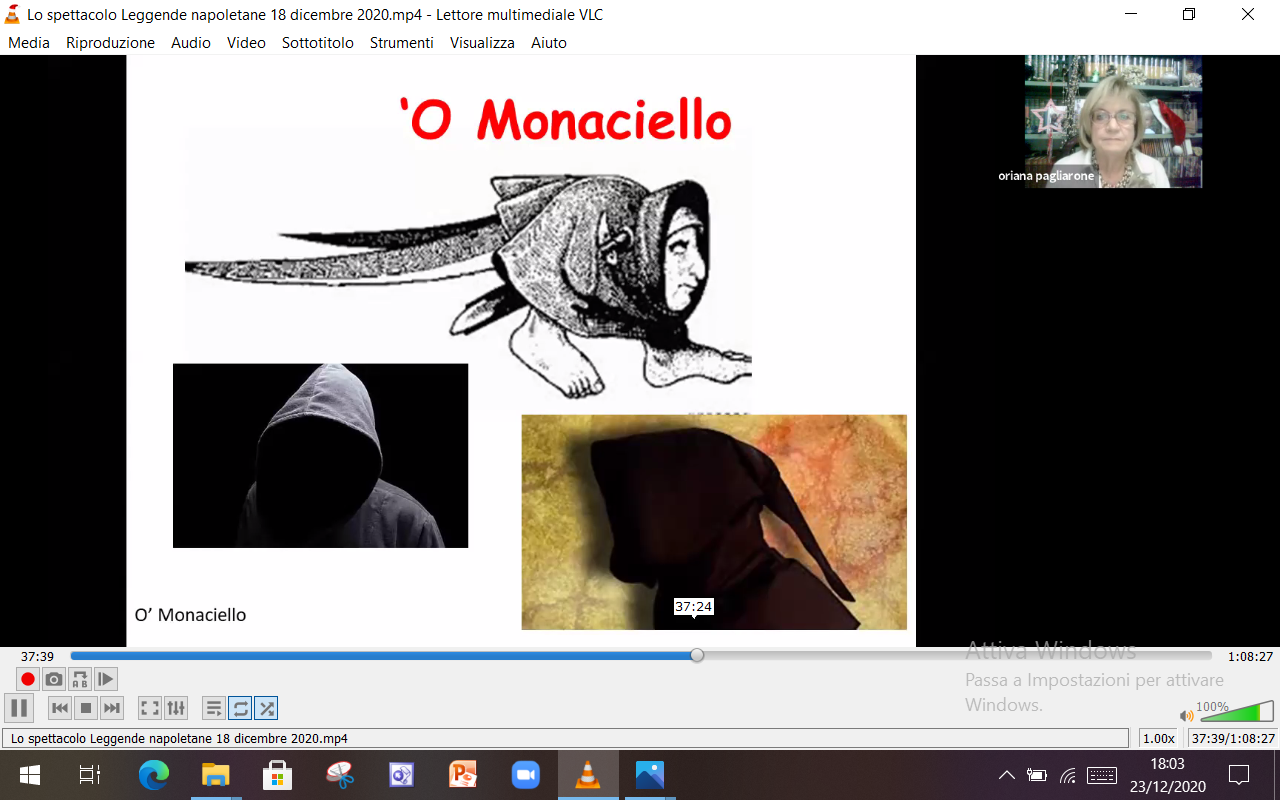
Task: Click the VLC cone icon in title bar
Action: 12,14
